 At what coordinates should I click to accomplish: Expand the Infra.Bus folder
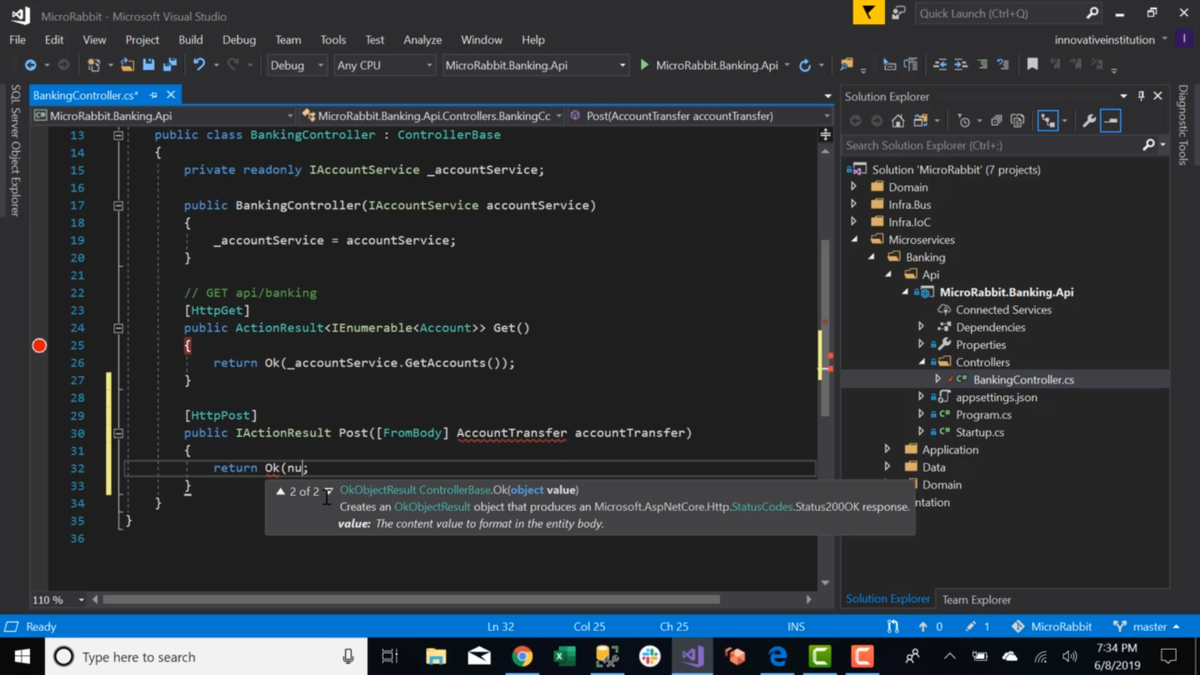click(854, 204)
